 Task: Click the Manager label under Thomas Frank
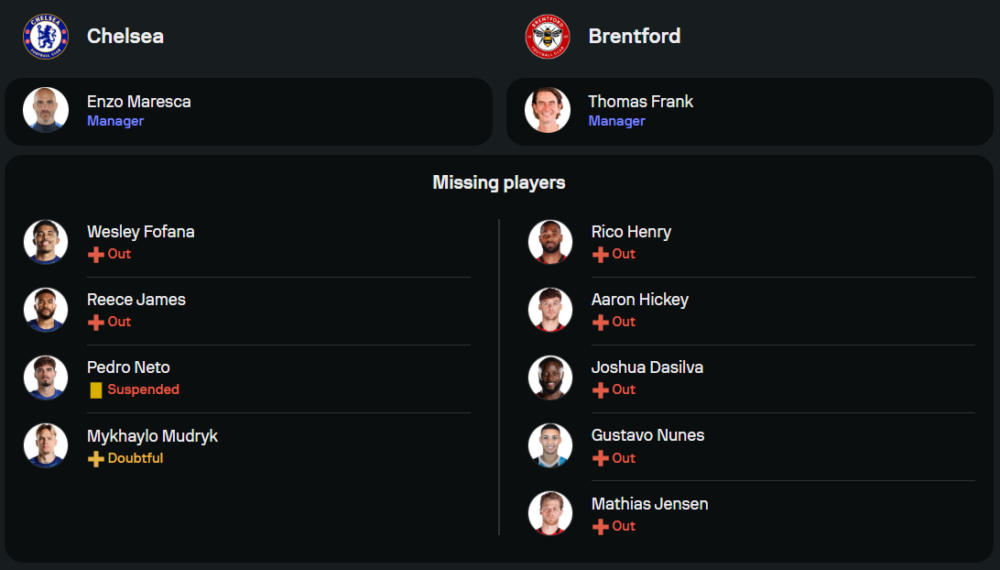click(616, 121)
